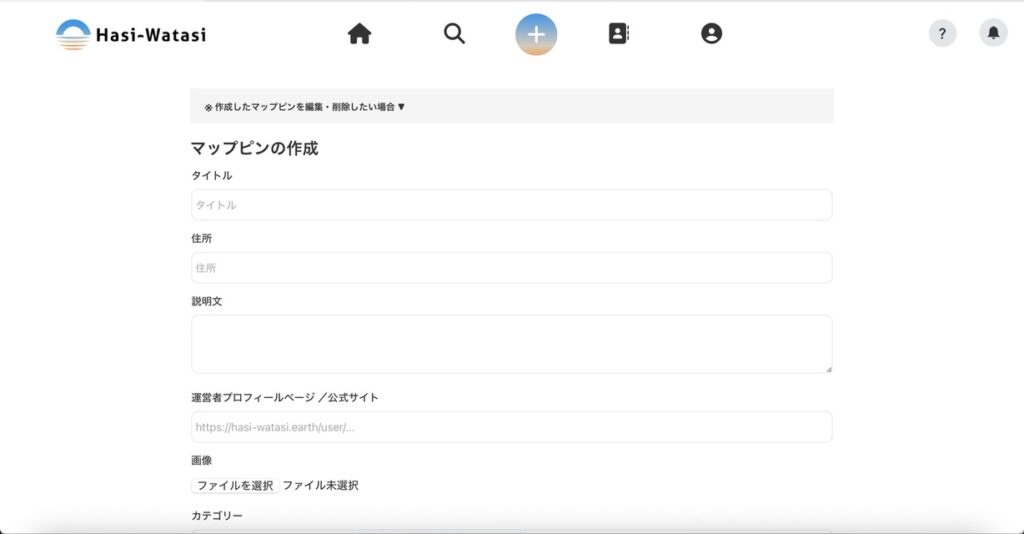The width and height of the screenshot is (1024, 534).
Task: Click the Hasi-Watasi brand name text
Action: [x=150, y=36]
